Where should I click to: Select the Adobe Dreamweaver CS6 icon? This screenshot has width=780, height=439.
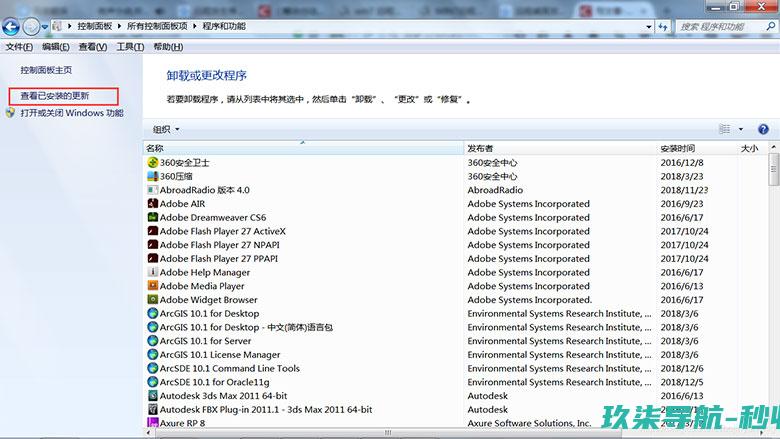(153, 217)
